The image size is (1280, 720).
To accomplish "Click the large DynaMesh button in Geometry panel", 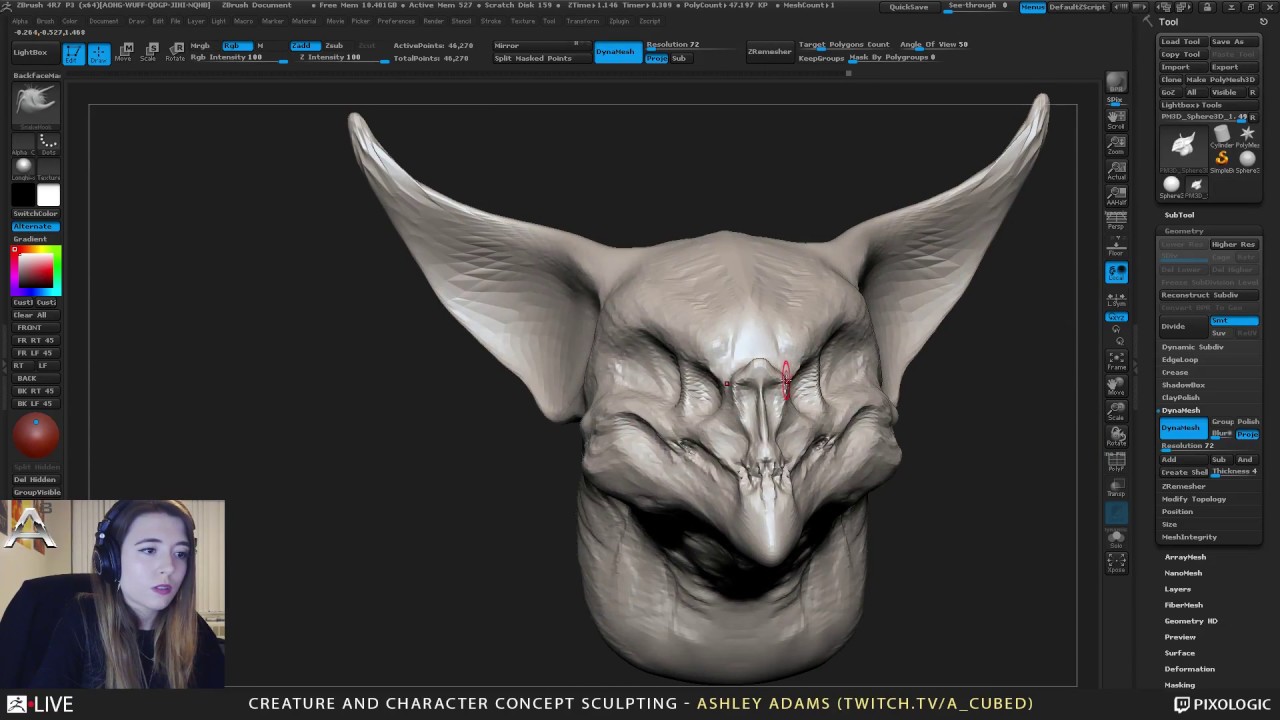I will pyautogui.click(x=1183, y=428).
